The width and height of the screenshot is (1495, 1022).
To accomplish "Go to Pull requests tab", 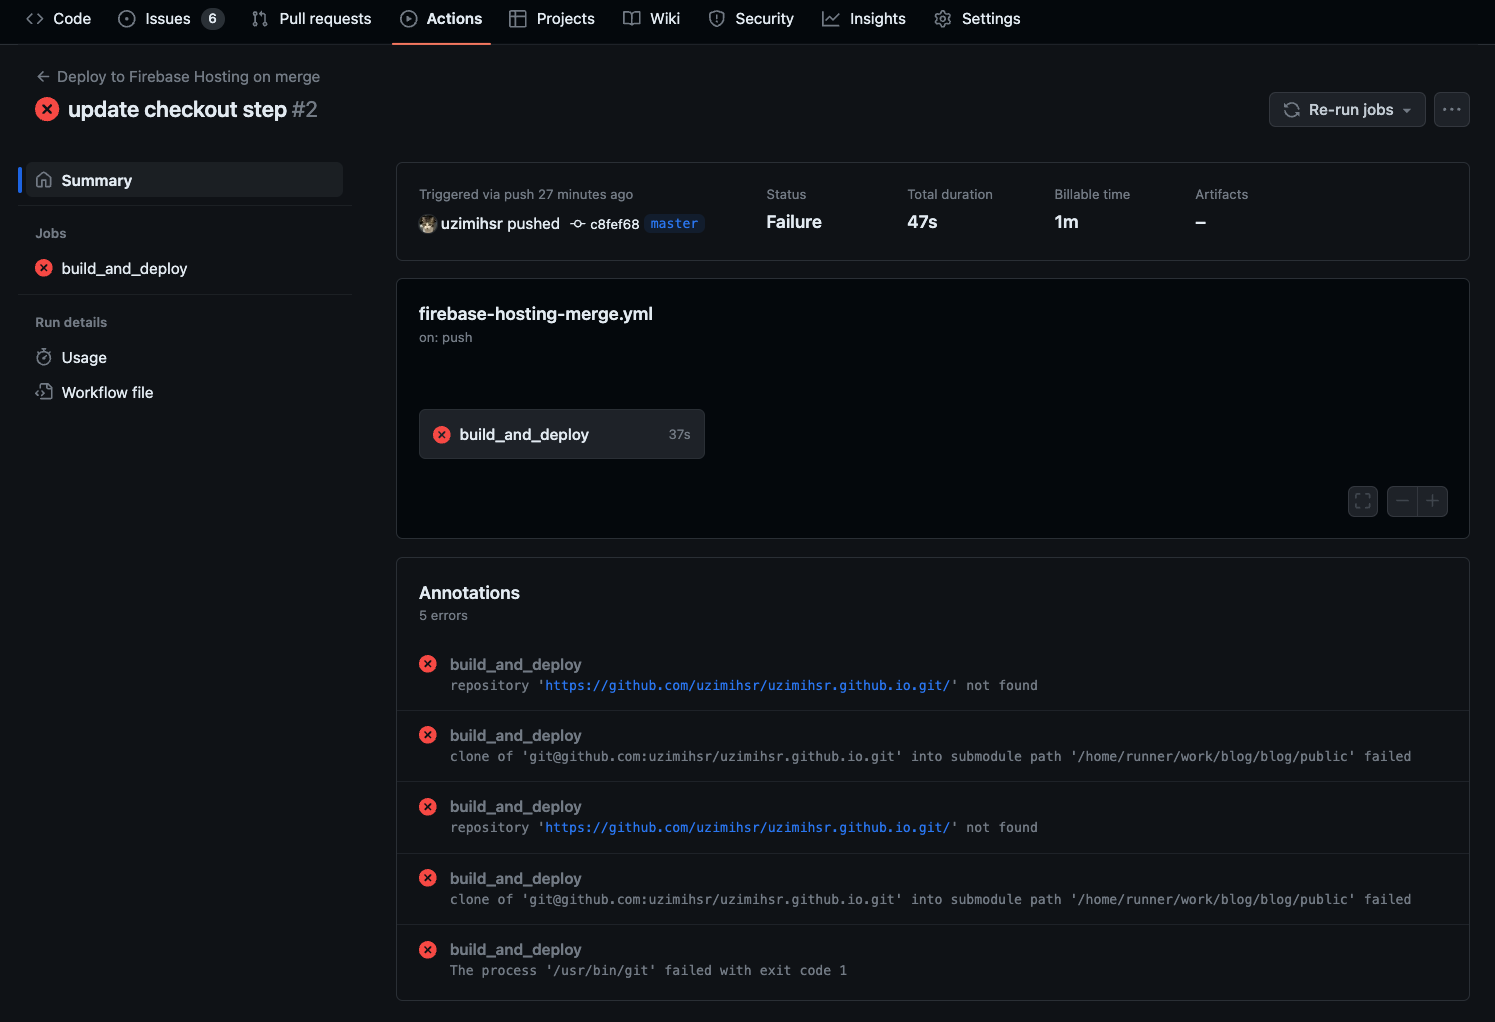I will (x=311, y=19).
